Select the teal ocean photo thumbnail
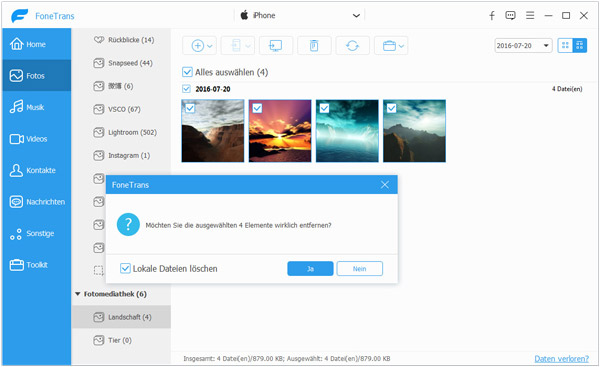Viewport: 600px width, 367px height. click(x=347, y=131)
